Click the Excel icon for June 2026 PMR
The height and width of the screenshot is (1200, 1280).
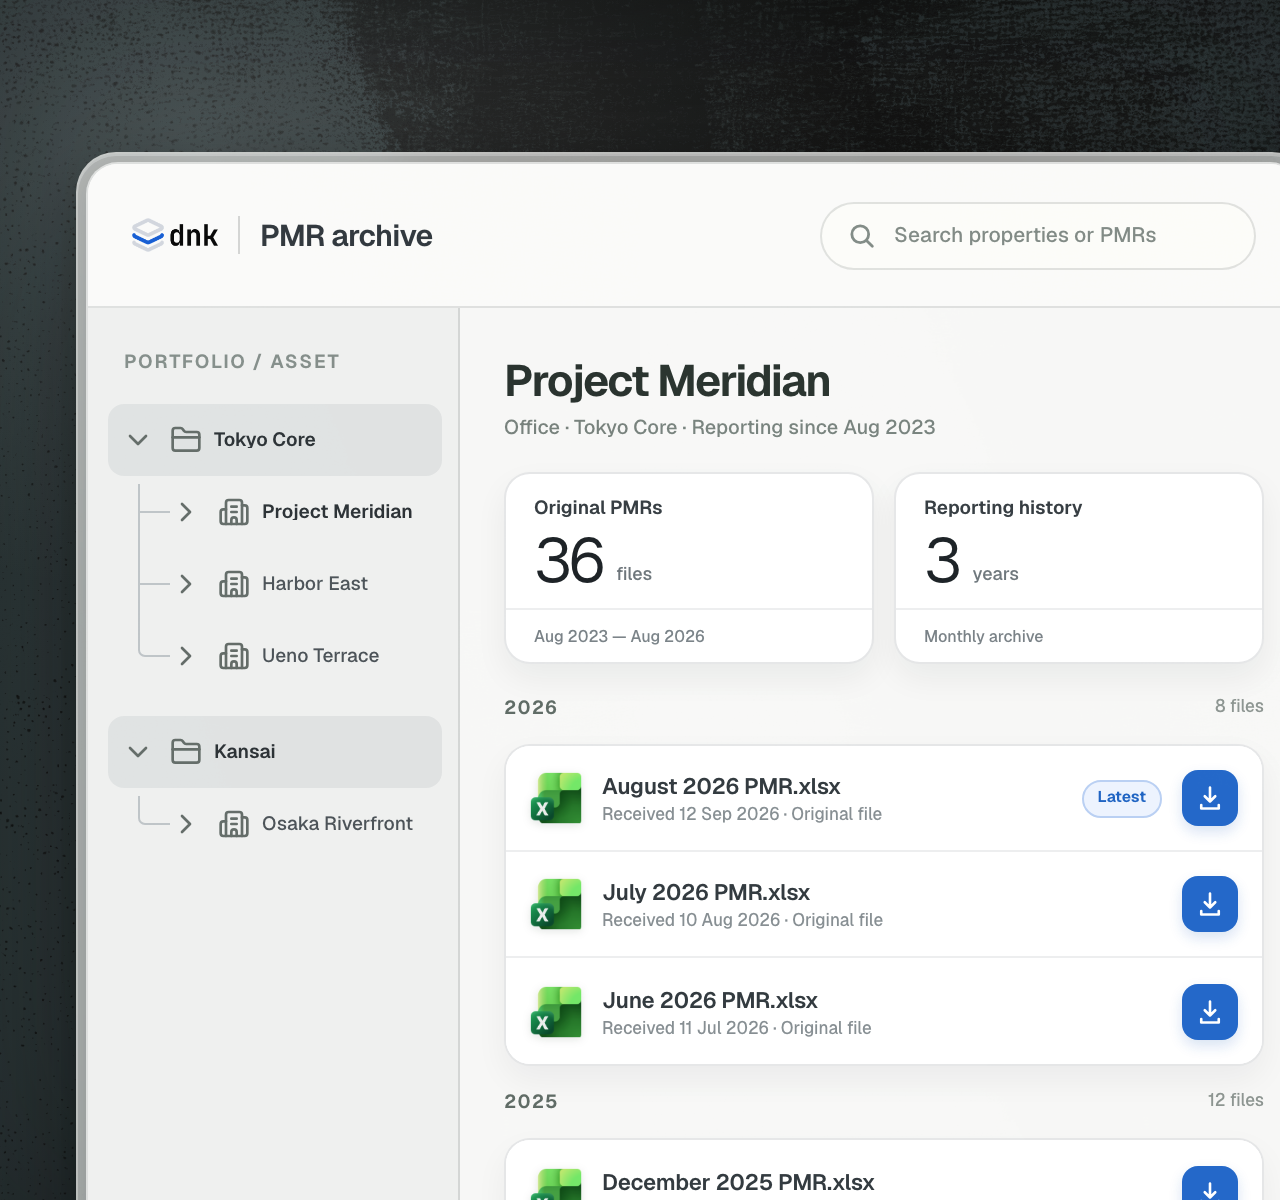pyautogui.click(x=556, y=1012)
